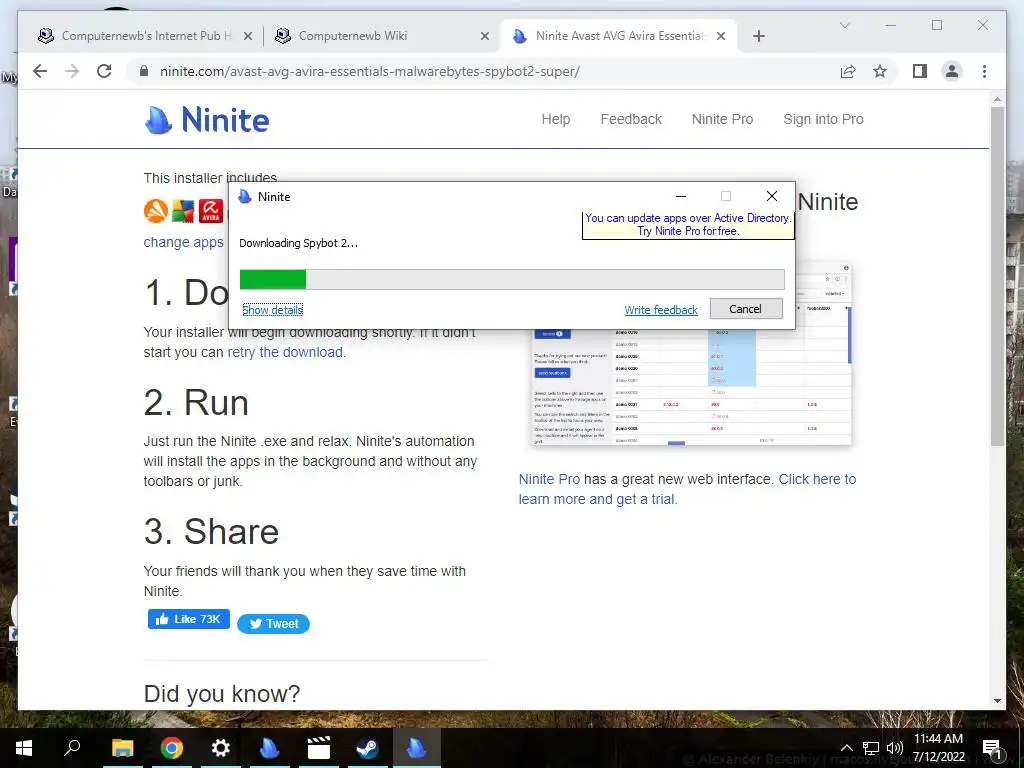Screen dimensions: 1024x768
Task: Click the change apps link
Action: click(x=184, y=242)
